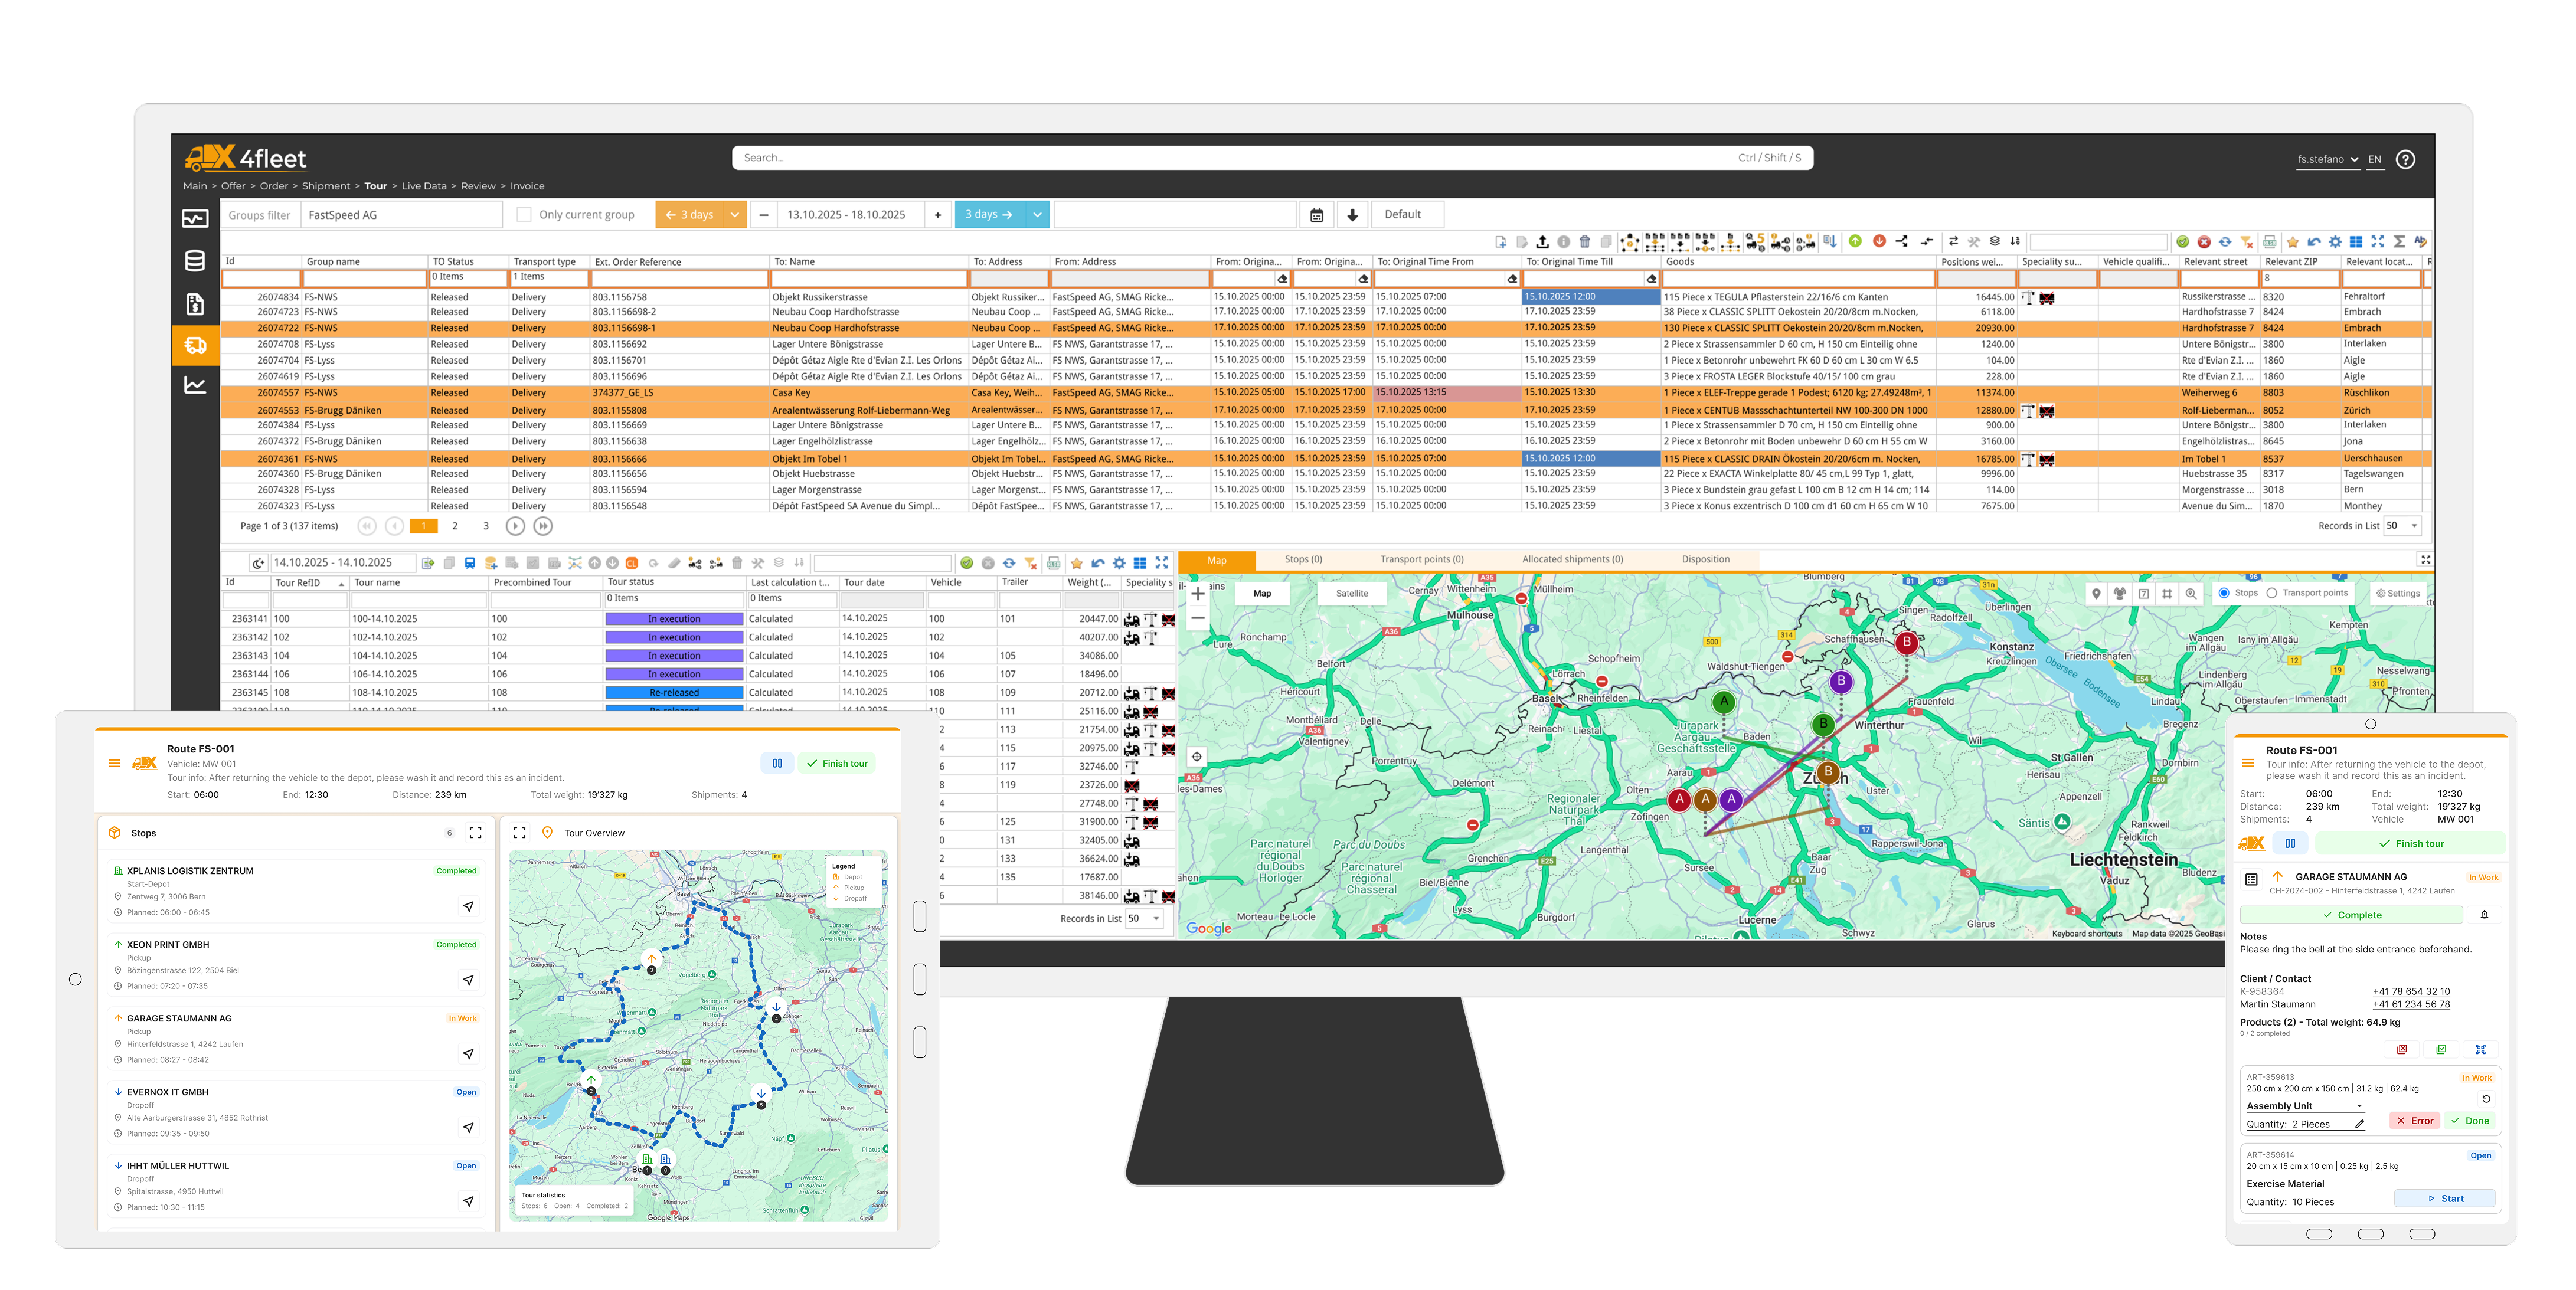Open Assembly Unit dropdown on phone
This screenshot has height=1290, width=2576.
2306,1106
